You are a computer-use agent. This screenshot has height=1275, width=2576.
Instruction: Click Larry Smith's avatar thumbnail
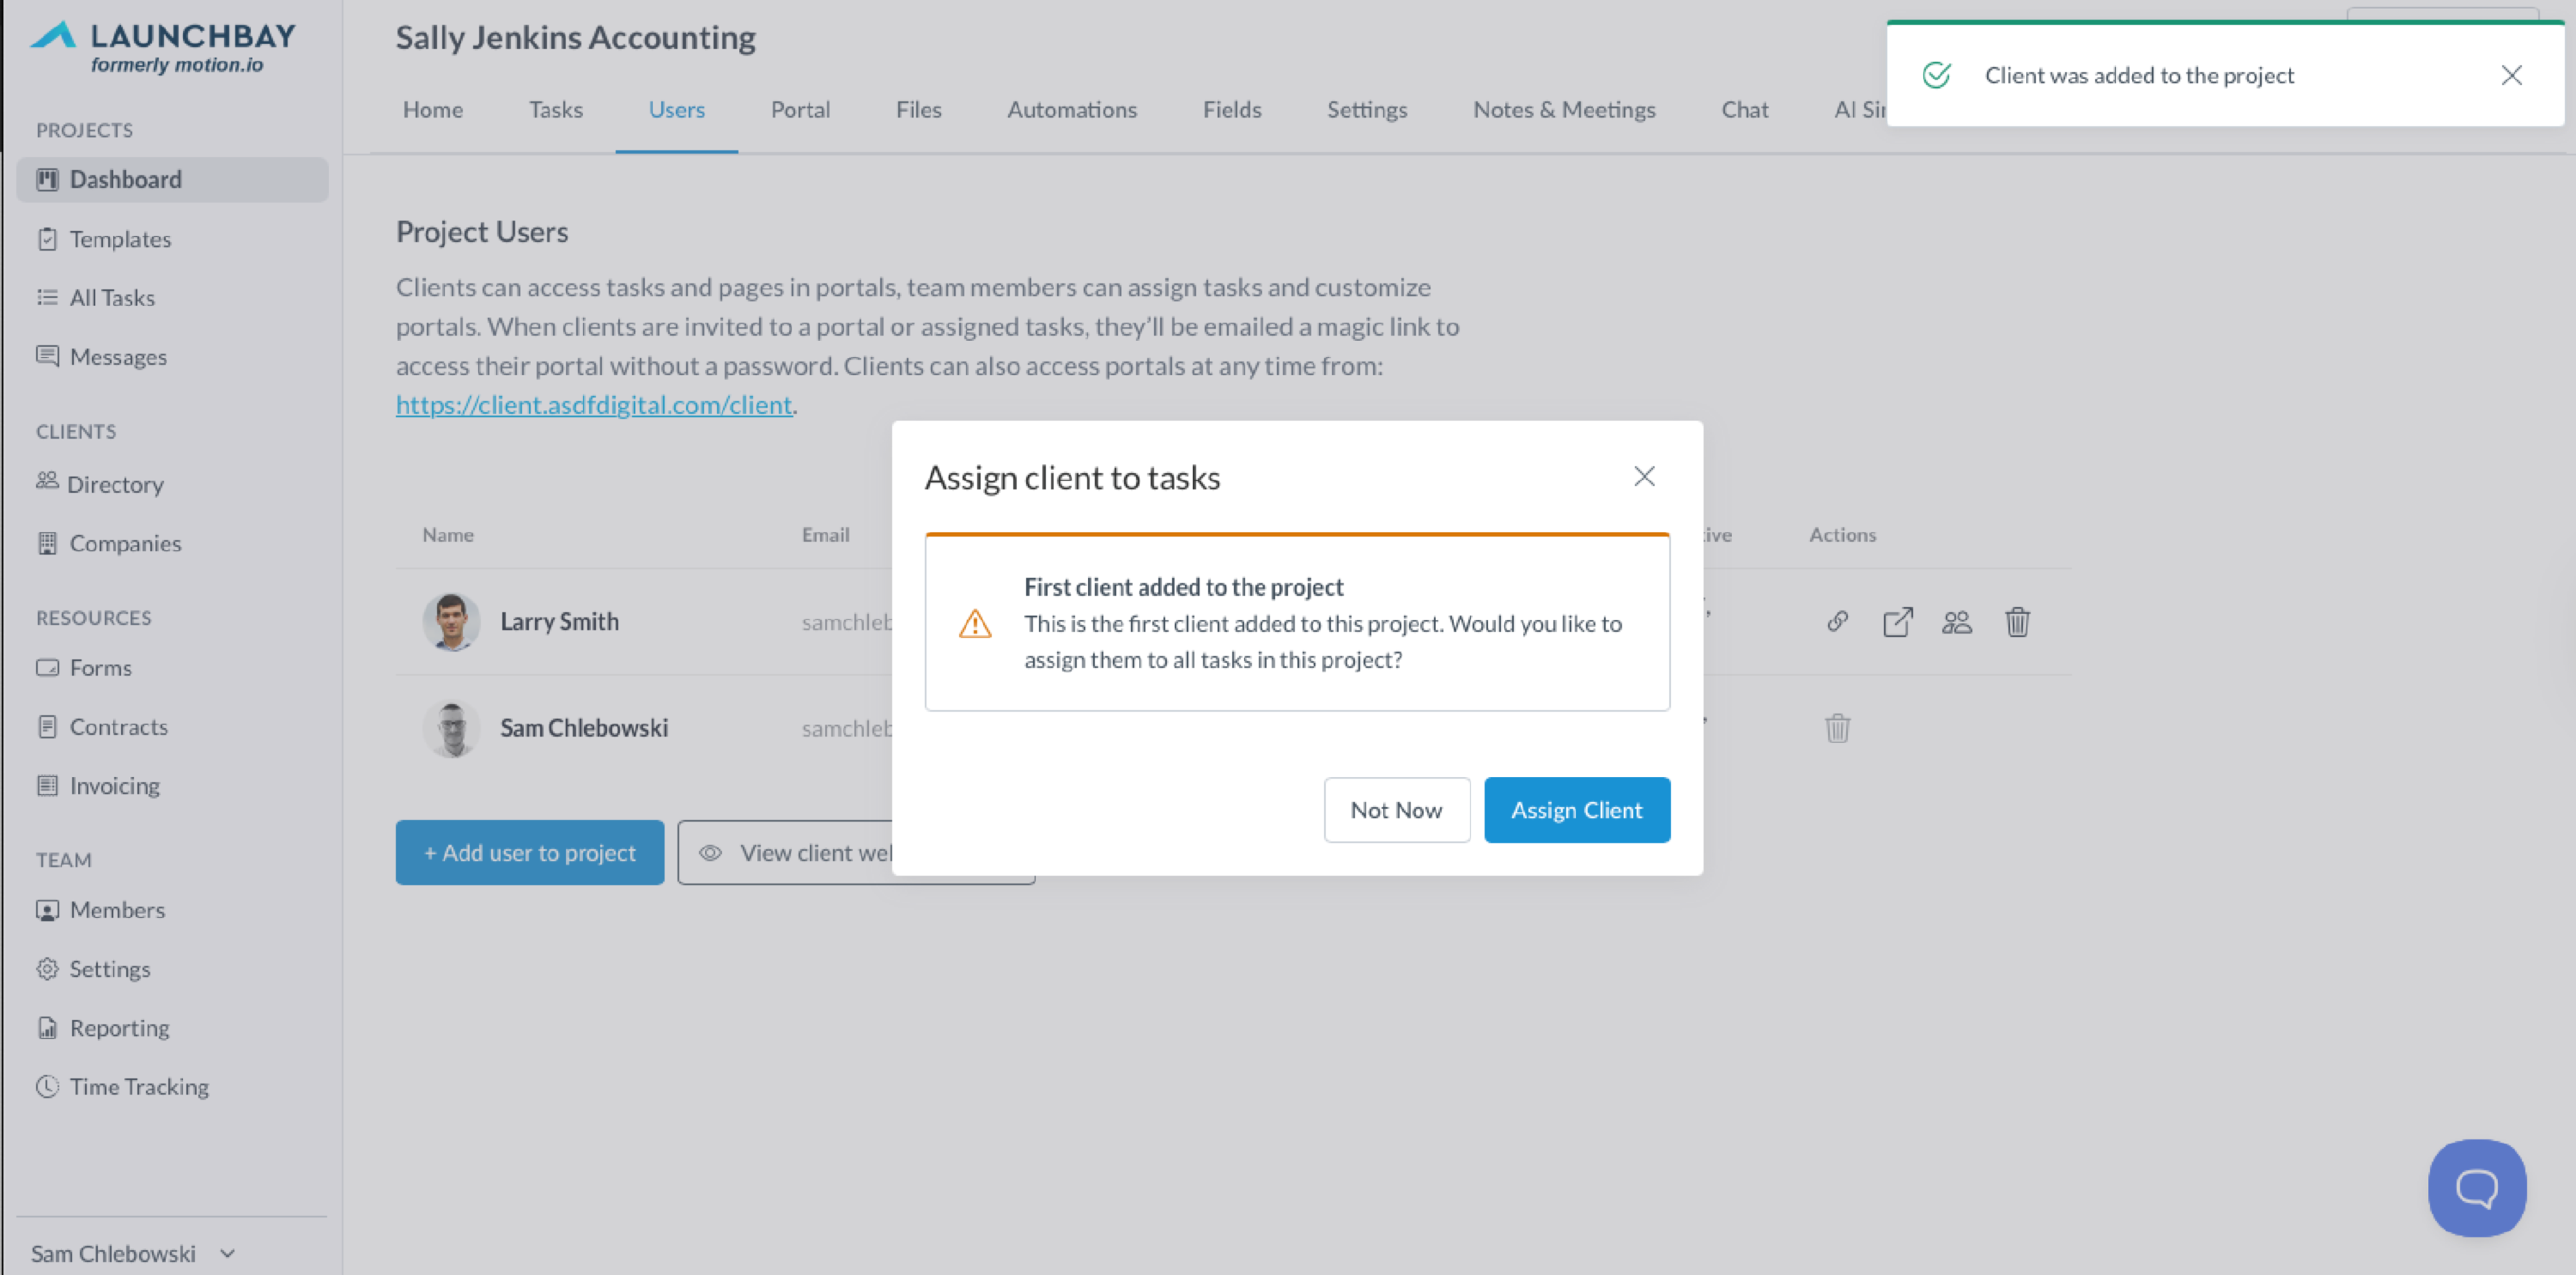(451, 621)
